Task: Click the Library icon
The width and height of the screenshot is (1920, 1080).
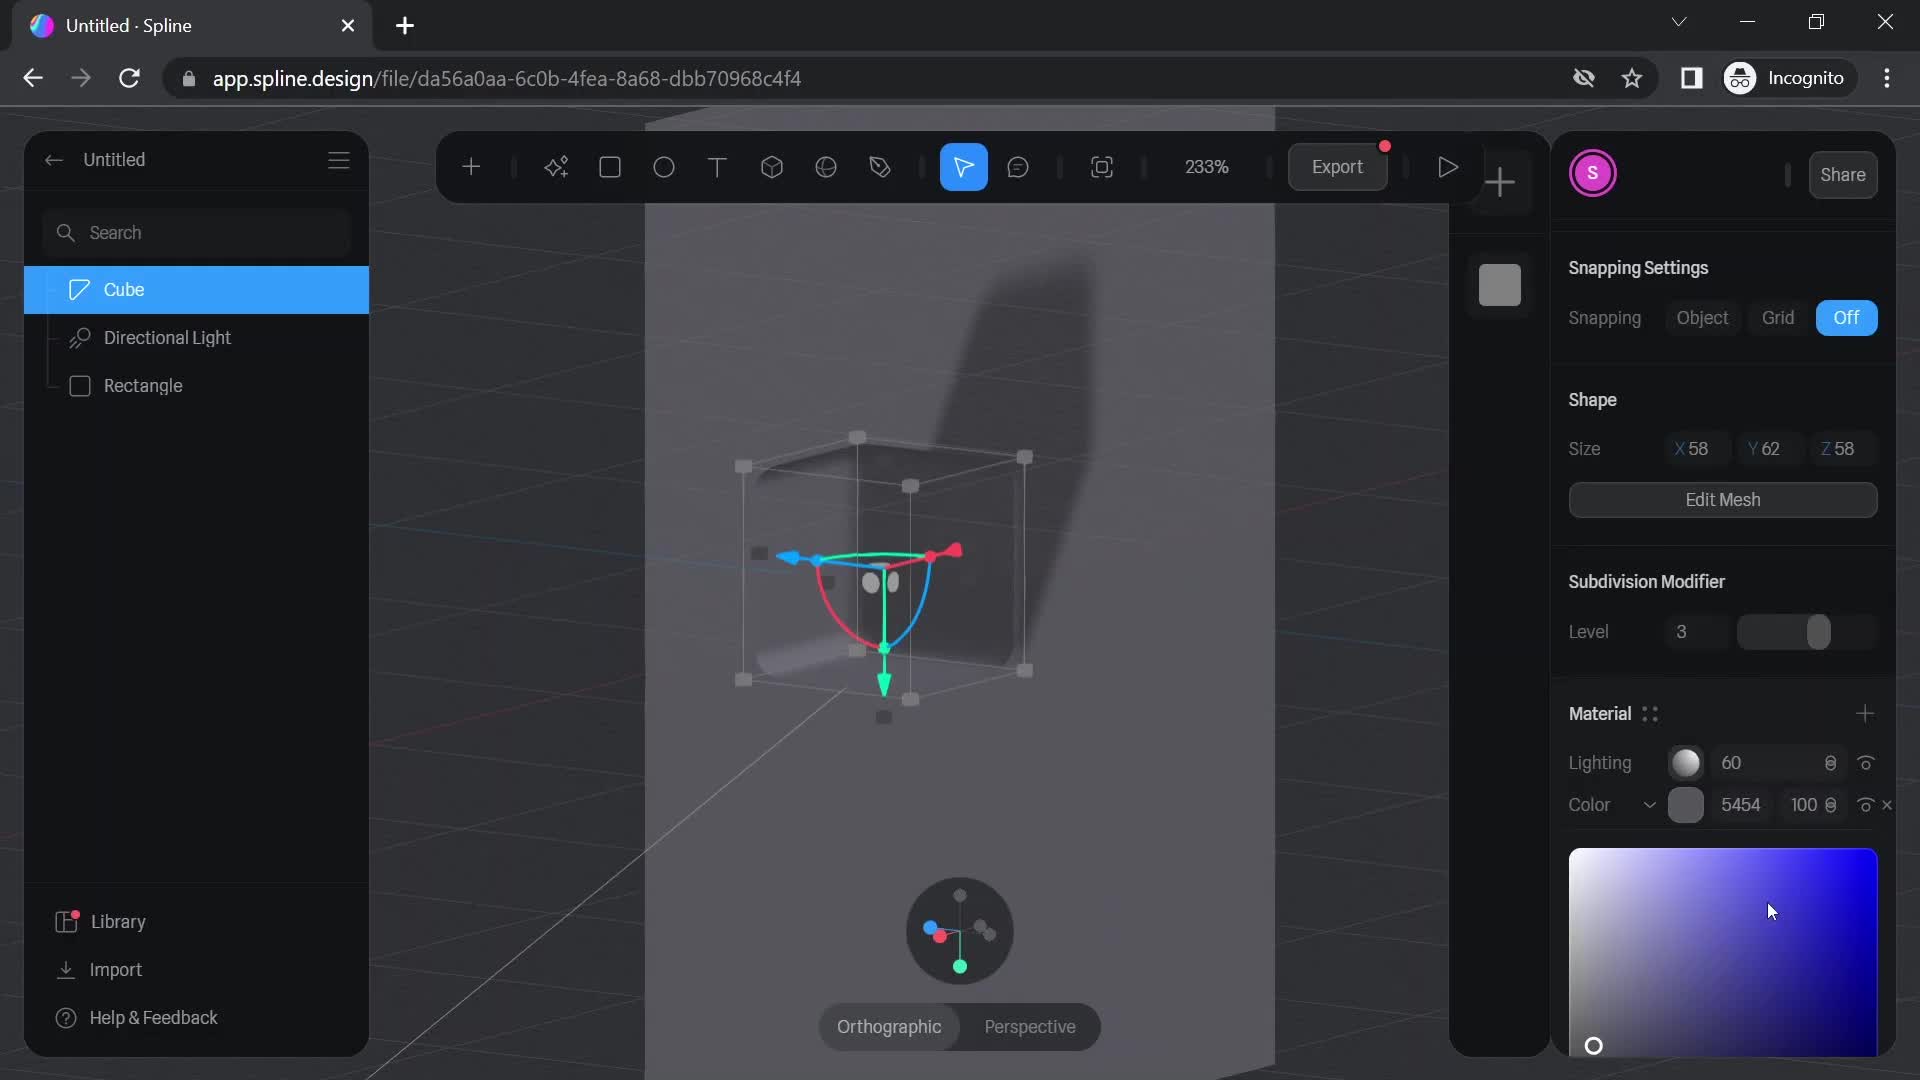Action: (67, 922)
